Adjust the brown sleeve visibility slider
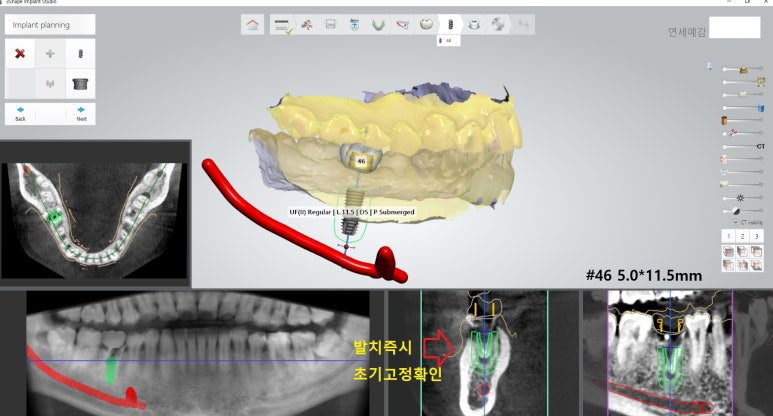This screenshot has height=416, width=773. coord(743,120)
